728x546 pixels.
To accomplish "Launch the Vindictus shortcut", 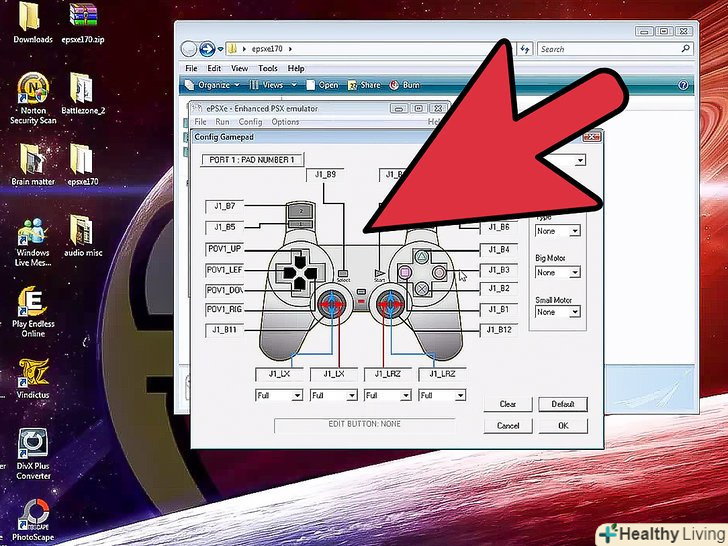I will [x=32, y=373].
